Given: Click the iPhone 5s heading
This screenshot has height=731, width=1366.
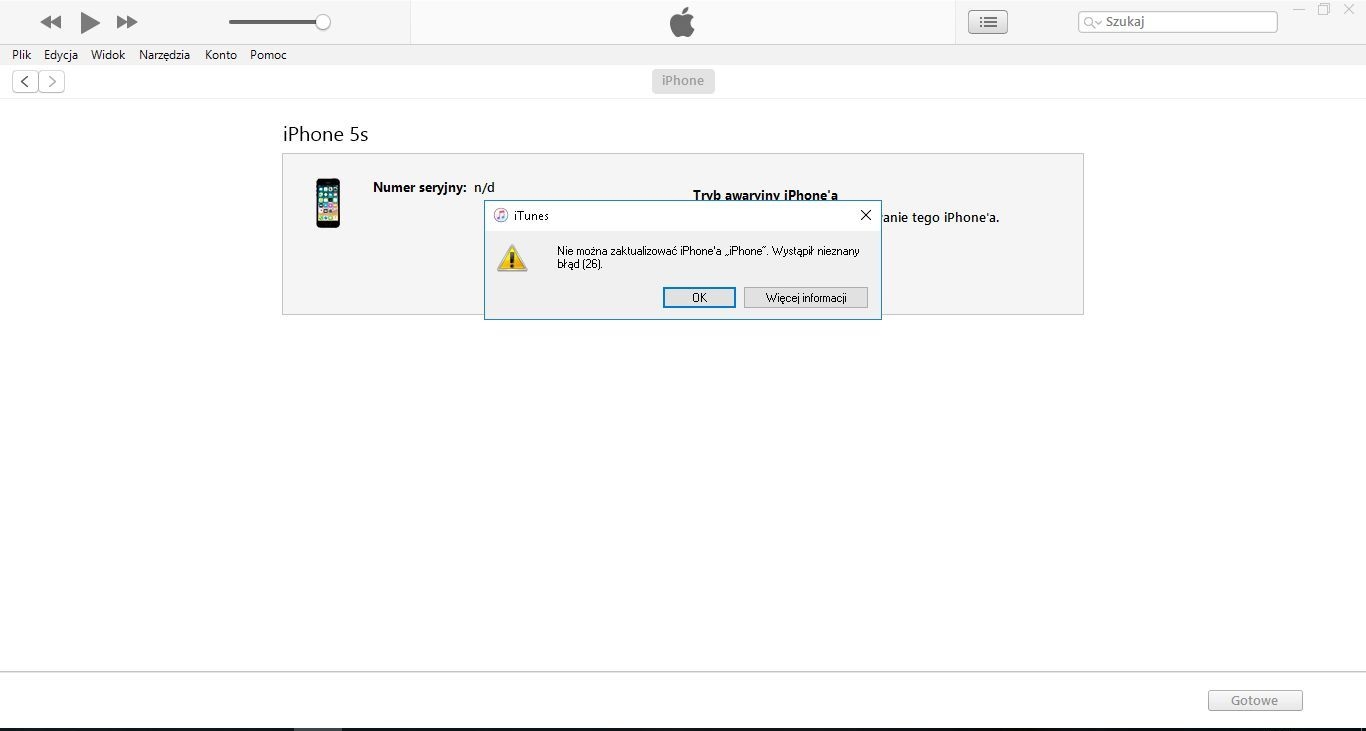Looking at the screenshot, I should click(326, 134).
